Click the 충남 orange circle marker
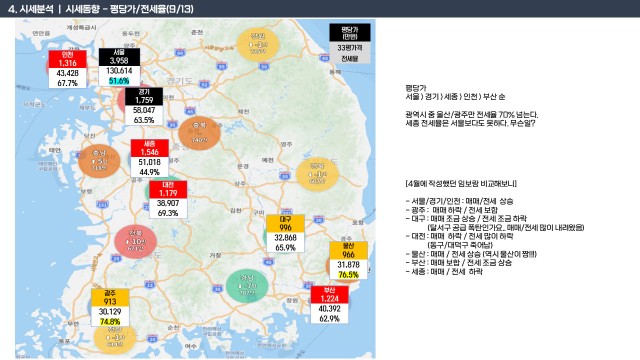The width and height of the screenshot is (640, 360). click(99, 161)
